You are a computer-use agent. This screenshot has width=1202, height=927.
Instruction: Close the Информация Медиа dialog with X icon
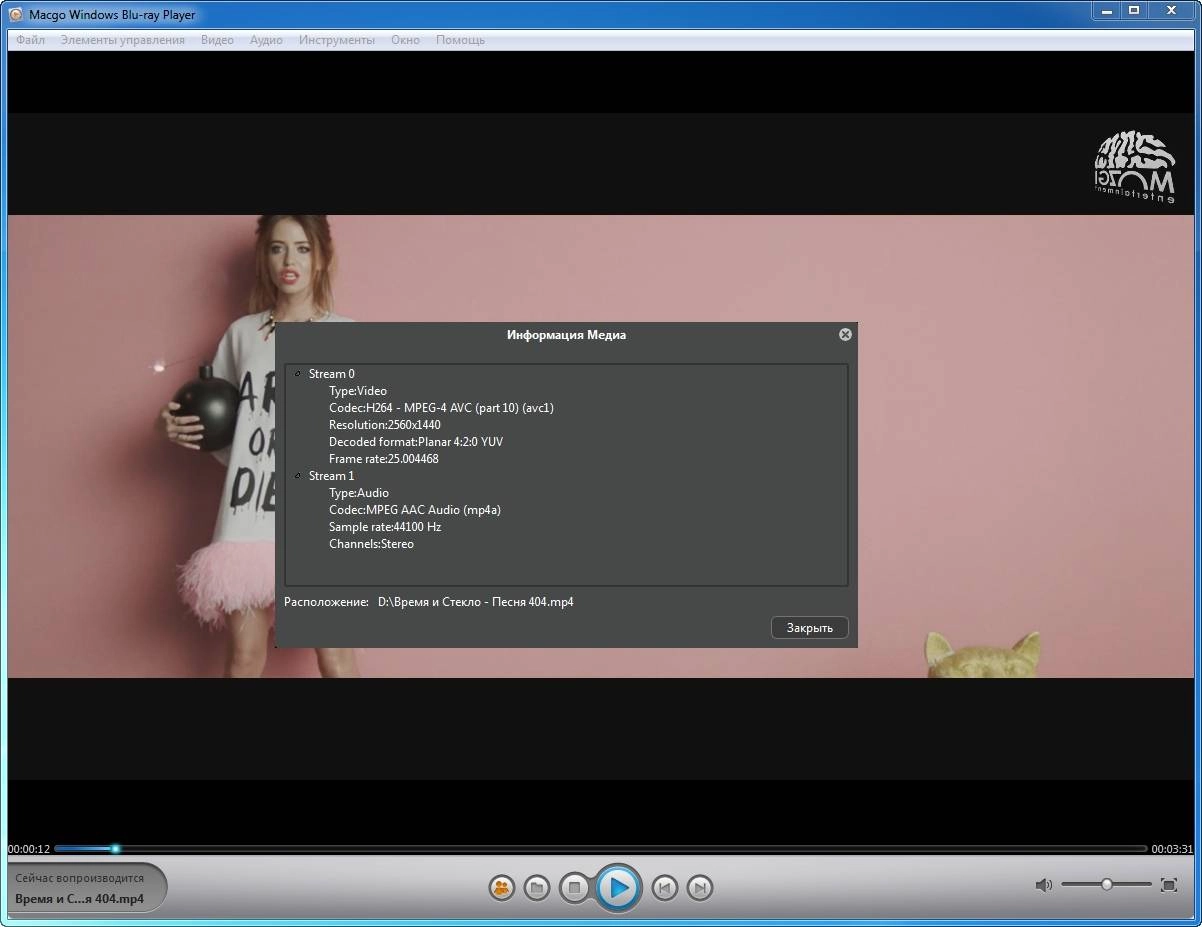tap(845, 334)
